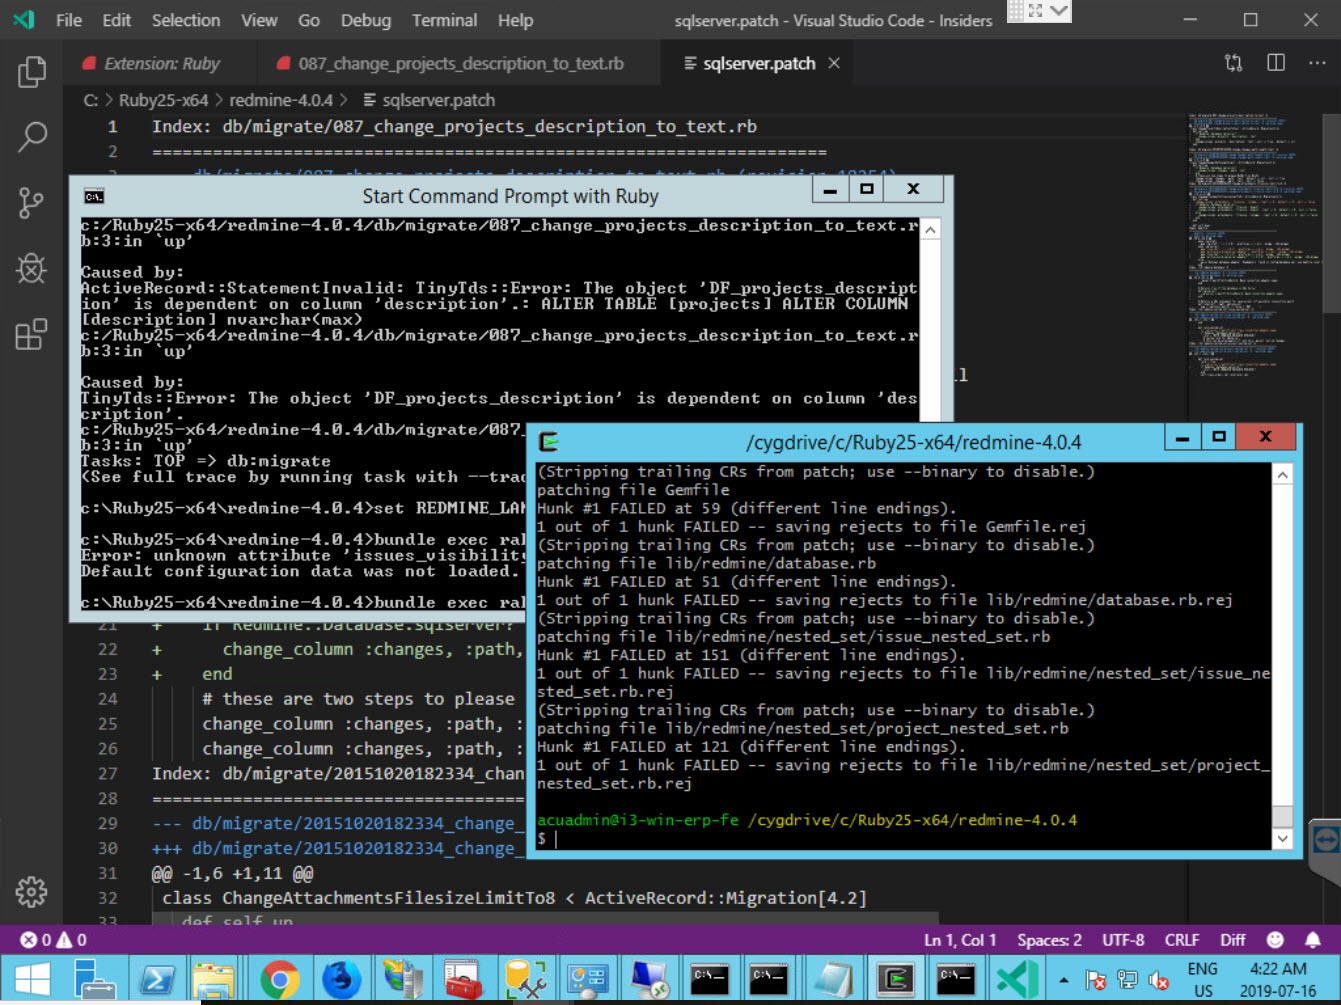Click scroll up arrow in Cygwin terminal
The image size is (1341, 1005).
tap(1283, 476)
